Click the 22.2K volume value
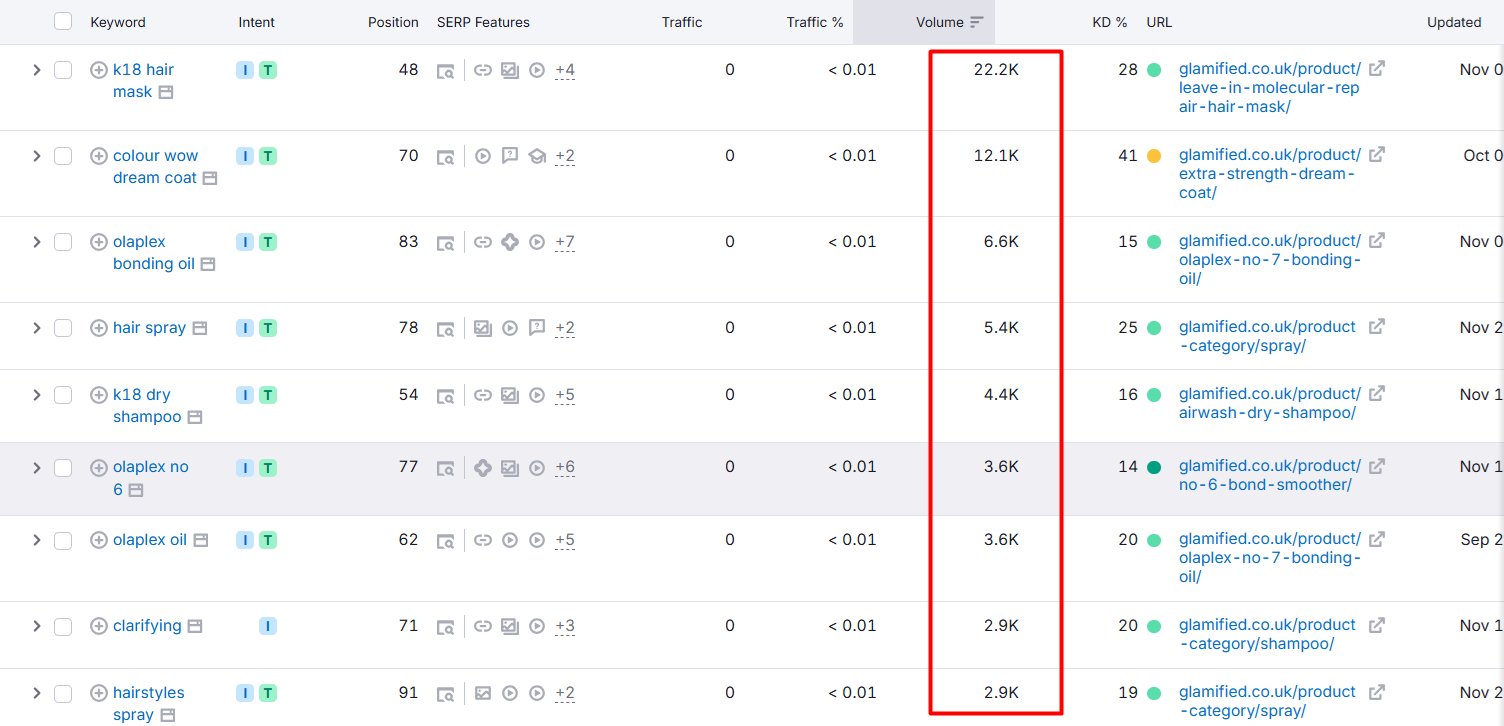The image size is (1504, 726). click(996, 70)
